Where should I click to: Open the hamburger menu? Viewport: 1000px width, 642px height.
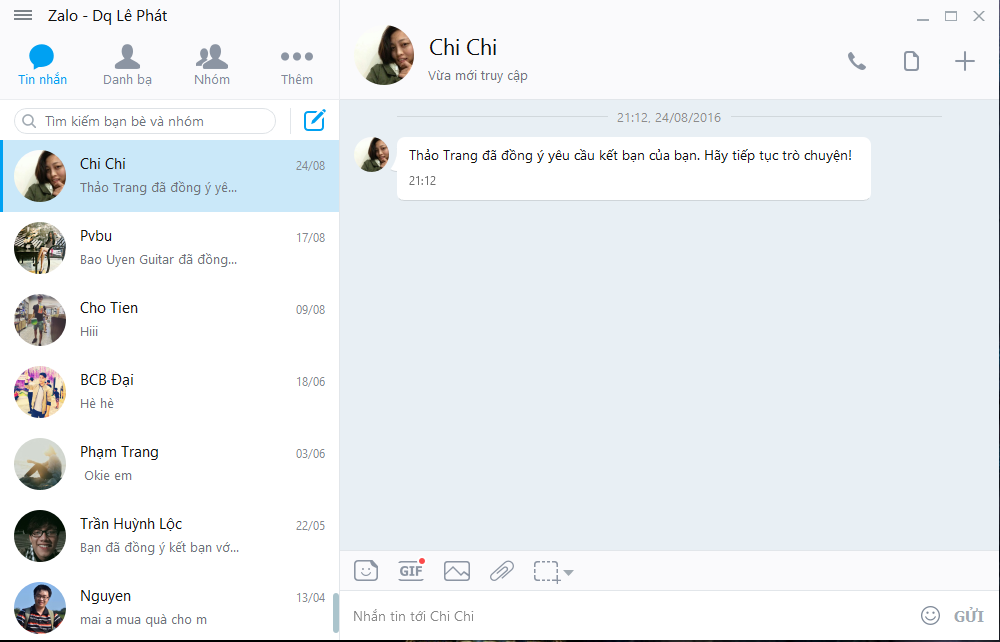tap(22, 15)
